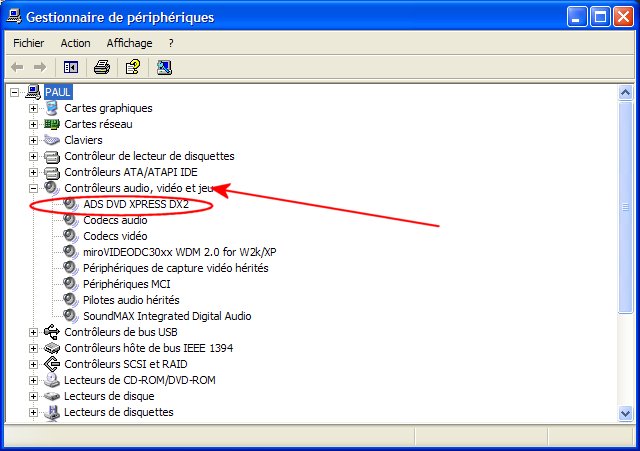Click the CD-ROM/DVD-ROM drive icon
The width and height of the screenshot is (640, 451).
click(52, 380)
